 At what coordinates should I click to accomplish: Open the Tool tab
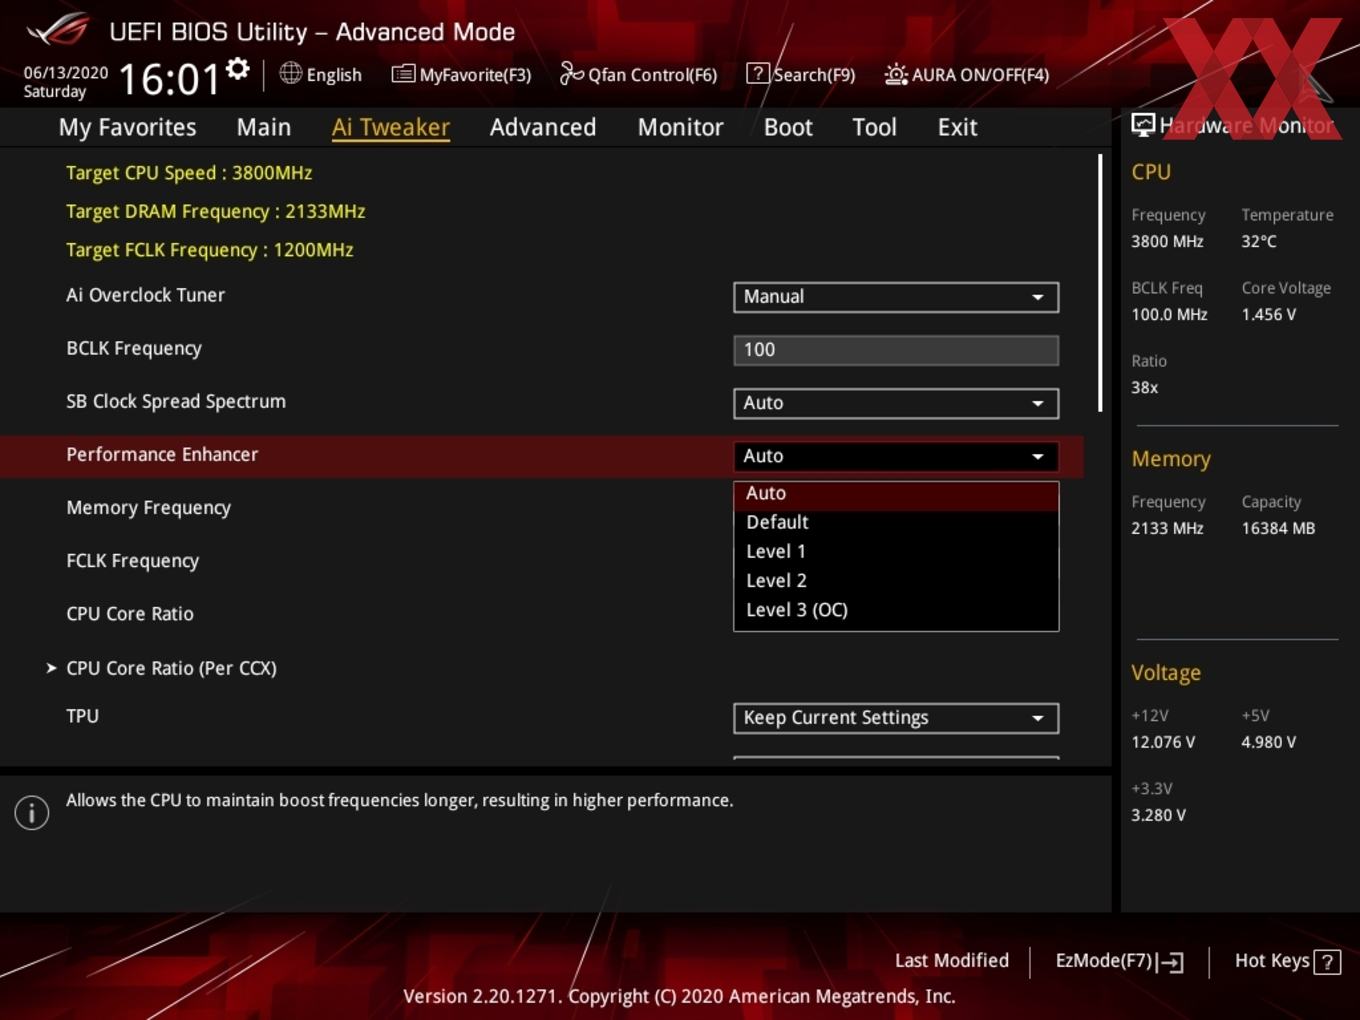[x=874, y=127]
